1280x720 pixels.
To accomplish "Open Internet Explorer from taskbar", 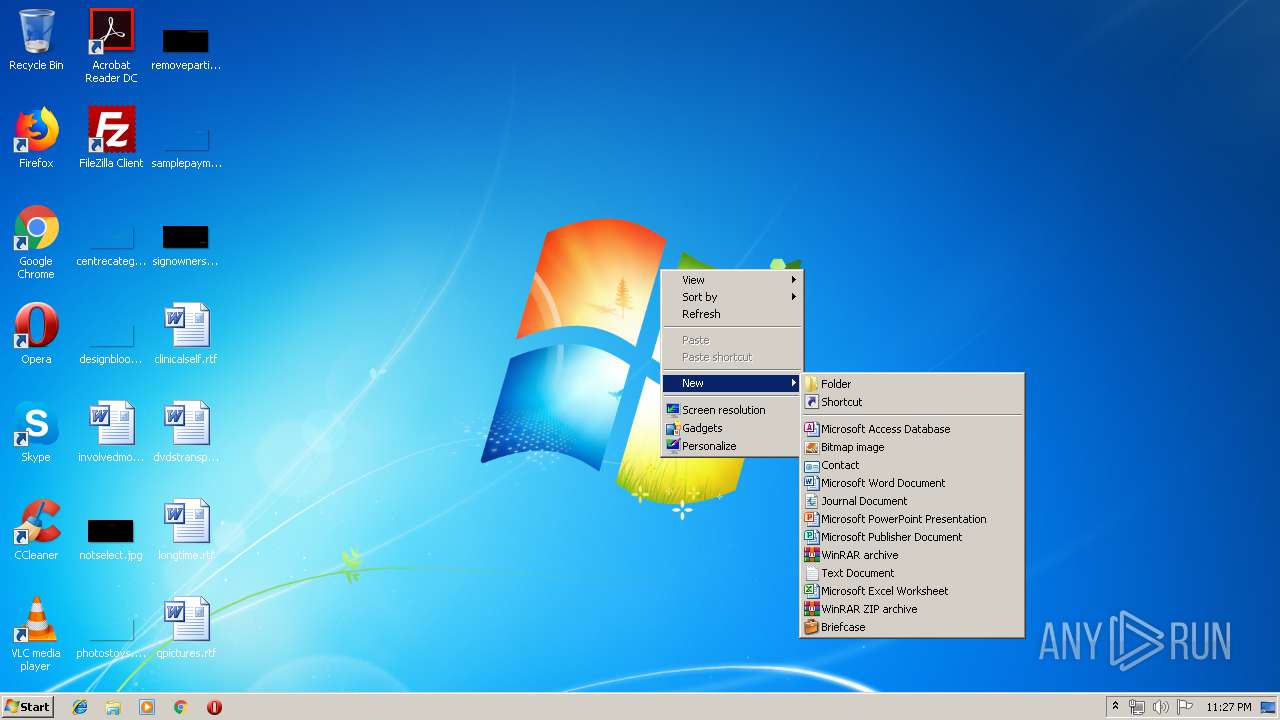I will (80, 707).
